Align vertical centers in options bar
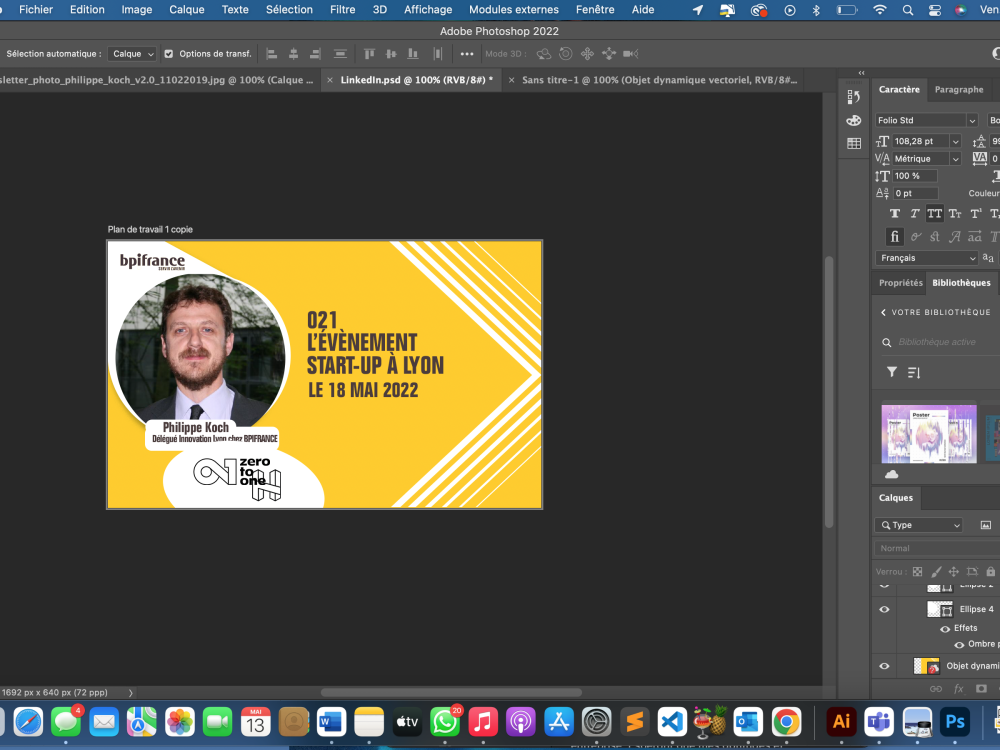Viewport: 1000px width, 750px height. point(391,54)
